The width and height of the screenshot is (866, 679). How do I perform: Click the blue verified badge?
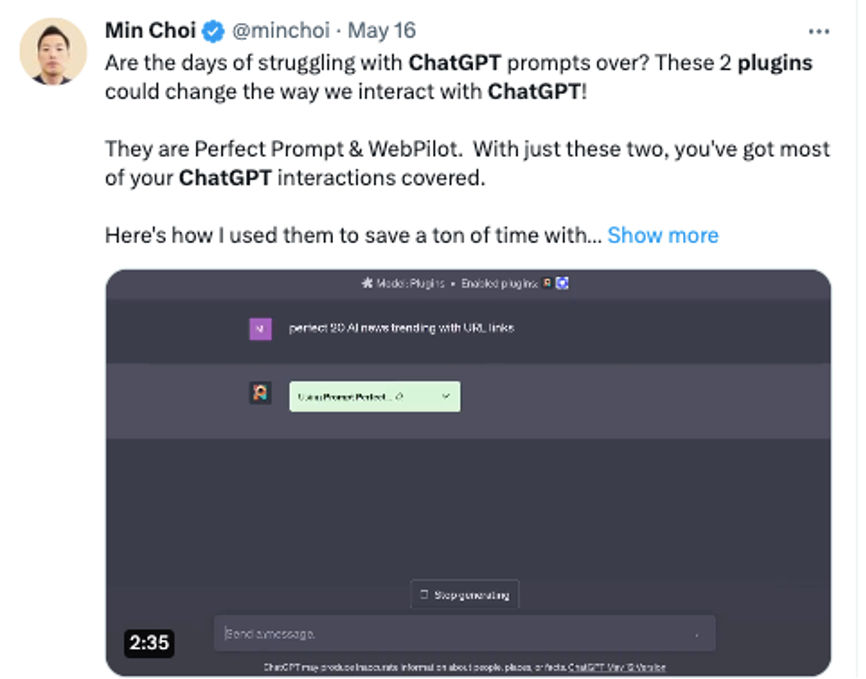(213, 32)
